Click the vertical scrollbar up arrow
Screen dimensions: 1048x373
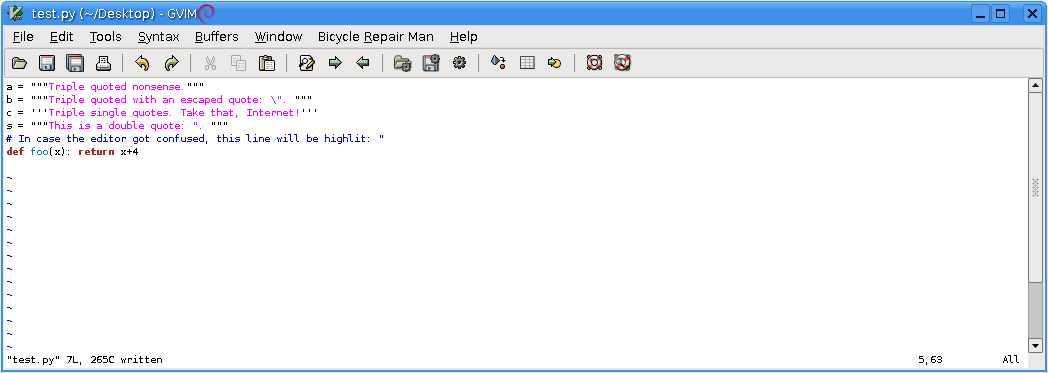click(x=1035, y=86)
